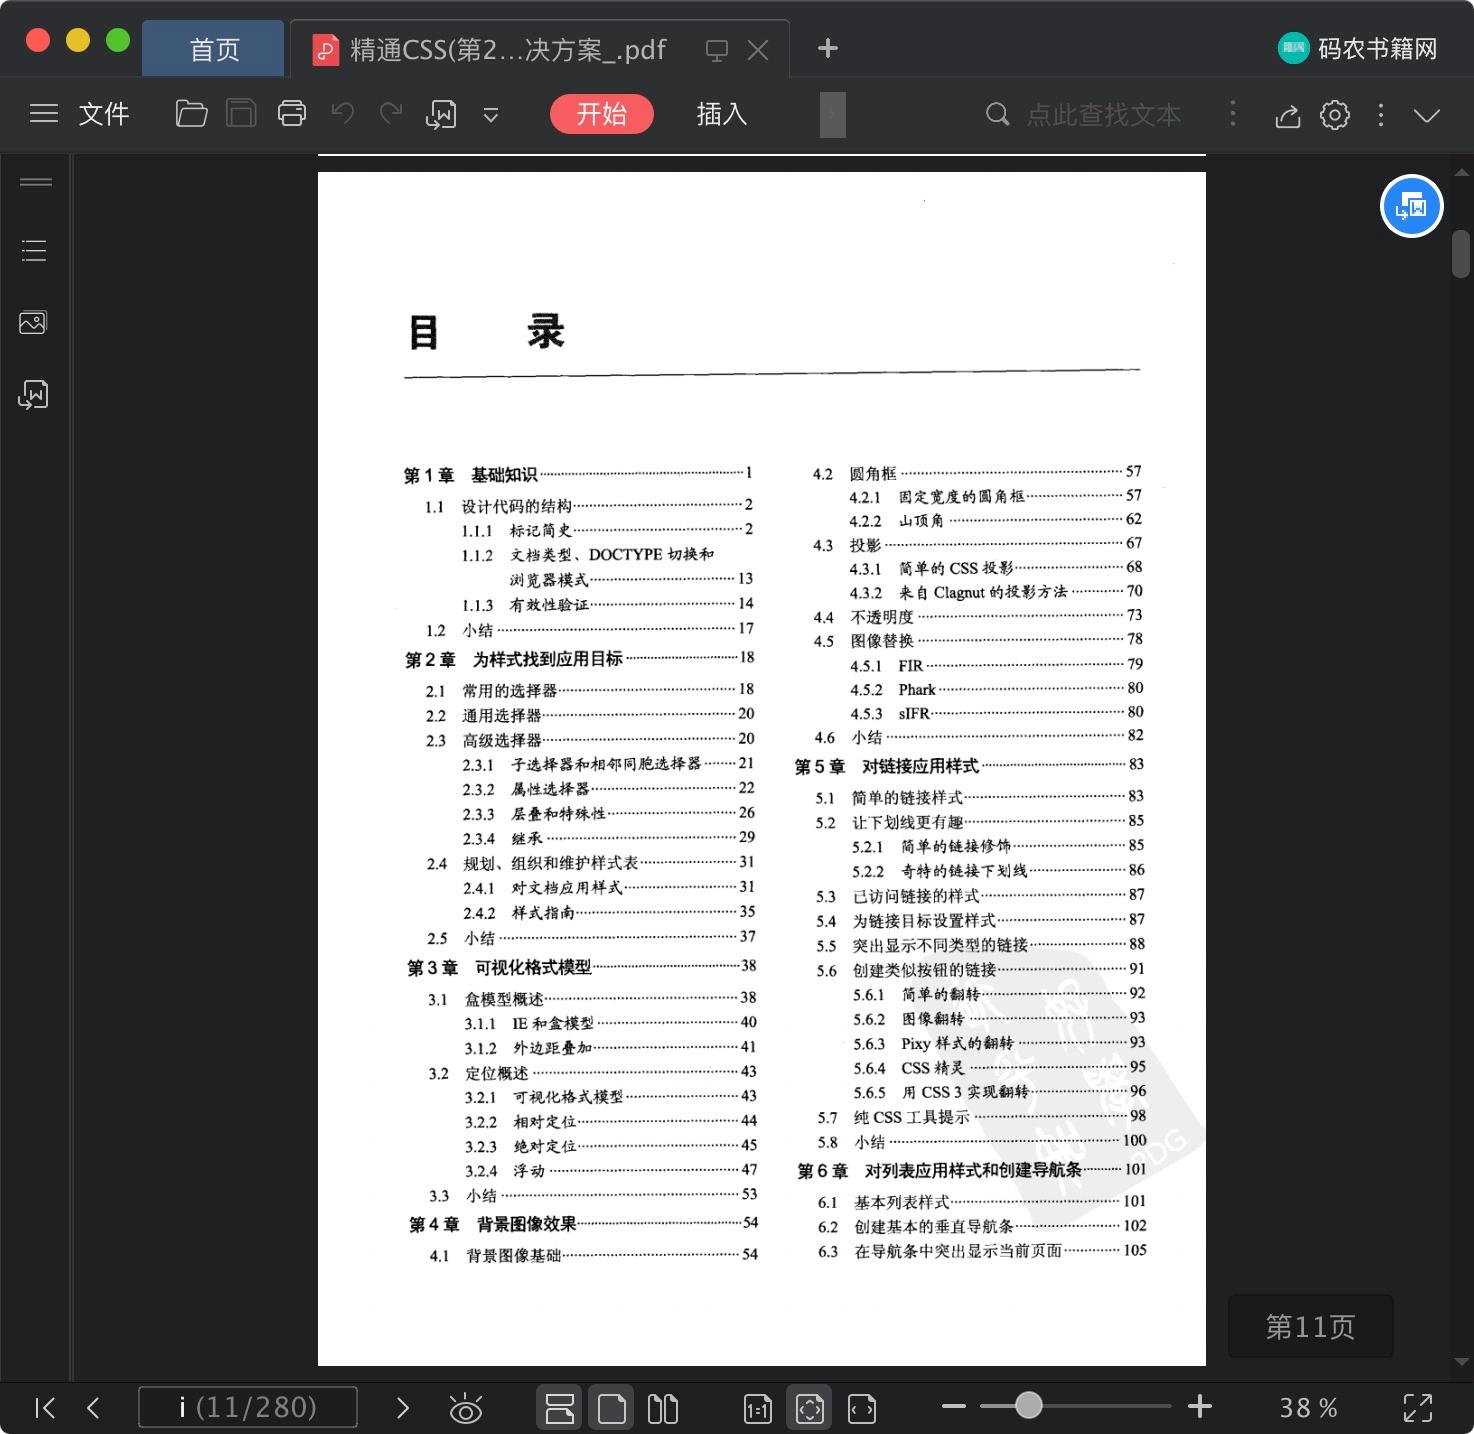Click the print icon

click(292, 114)
